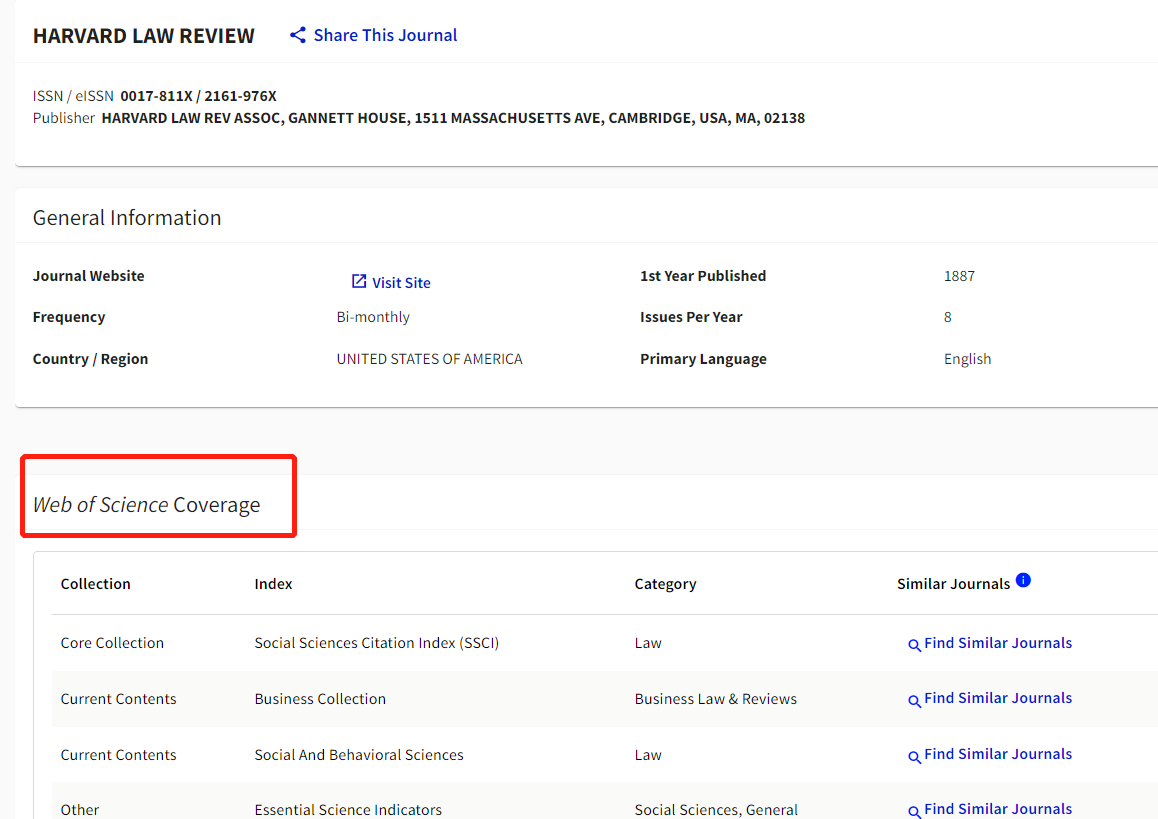Click the Social And Behavioral Sciences index cell
Viewport: 1158px width, 819px height.
(359, 755)
